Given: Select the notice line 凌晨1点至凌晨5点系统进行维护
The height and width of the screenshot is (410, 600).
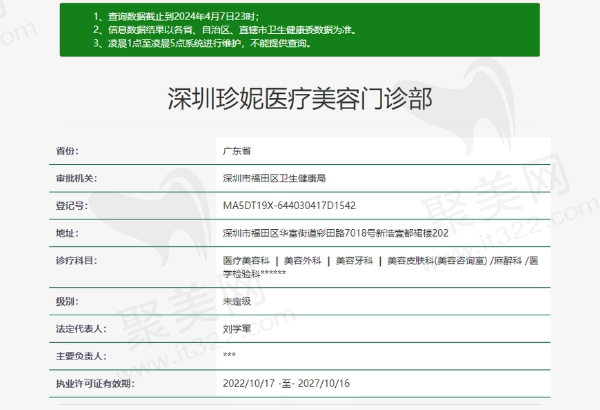Looking at the screenshot, I should [202, 43].
